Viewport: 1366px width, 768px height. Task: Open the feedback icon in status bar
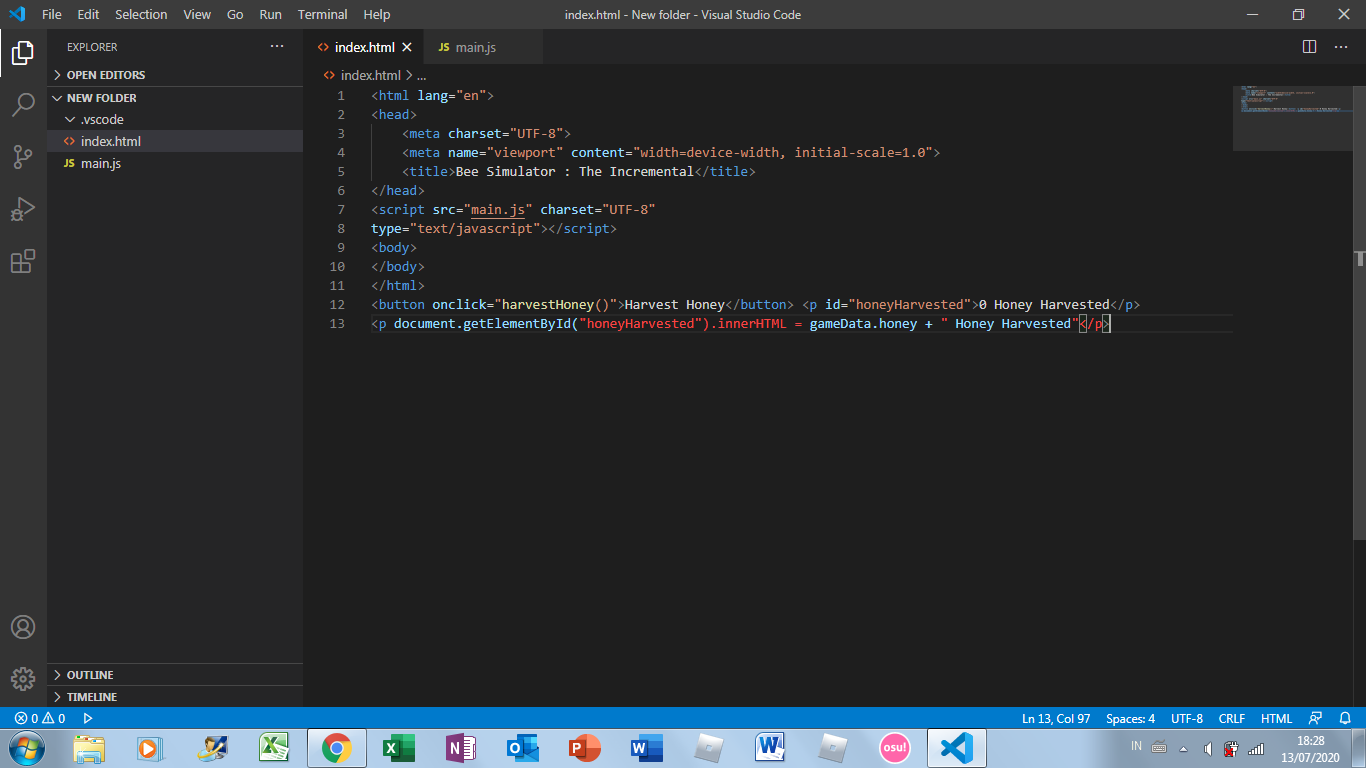[1316, 718]
